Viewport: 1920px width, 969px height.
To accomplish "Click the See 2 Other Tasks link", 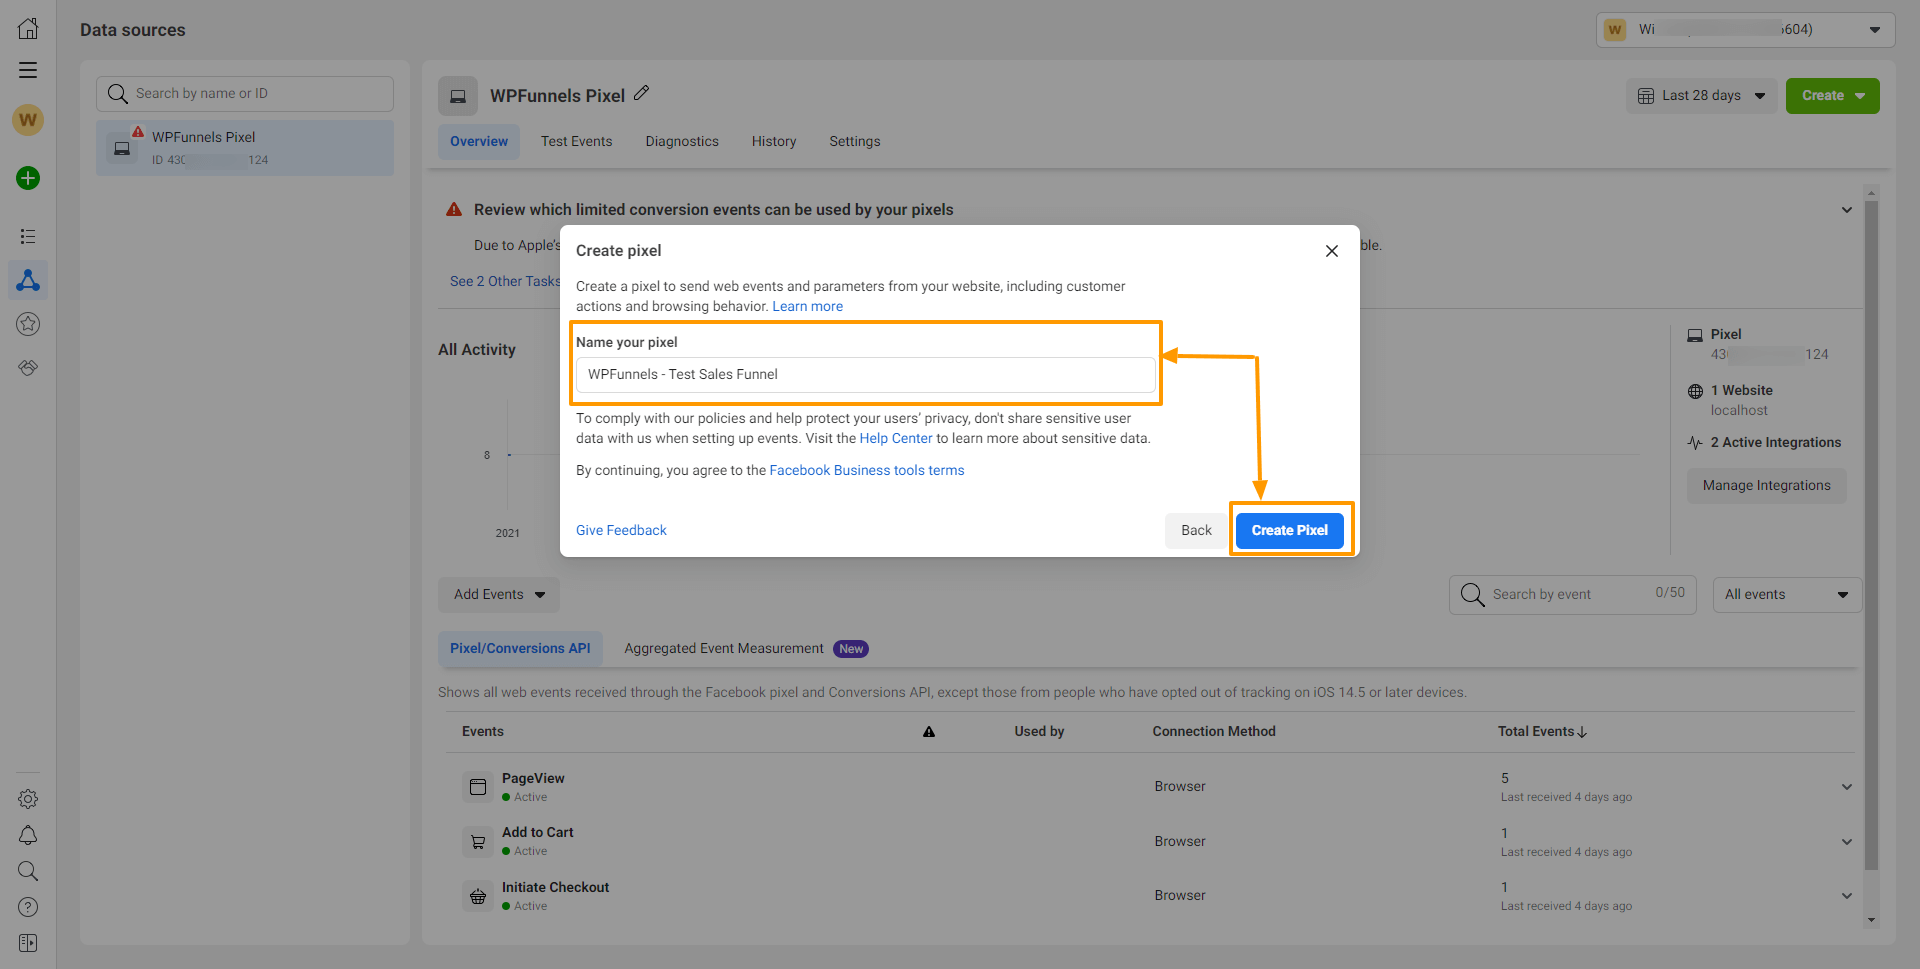I will [x=505, y=282].
